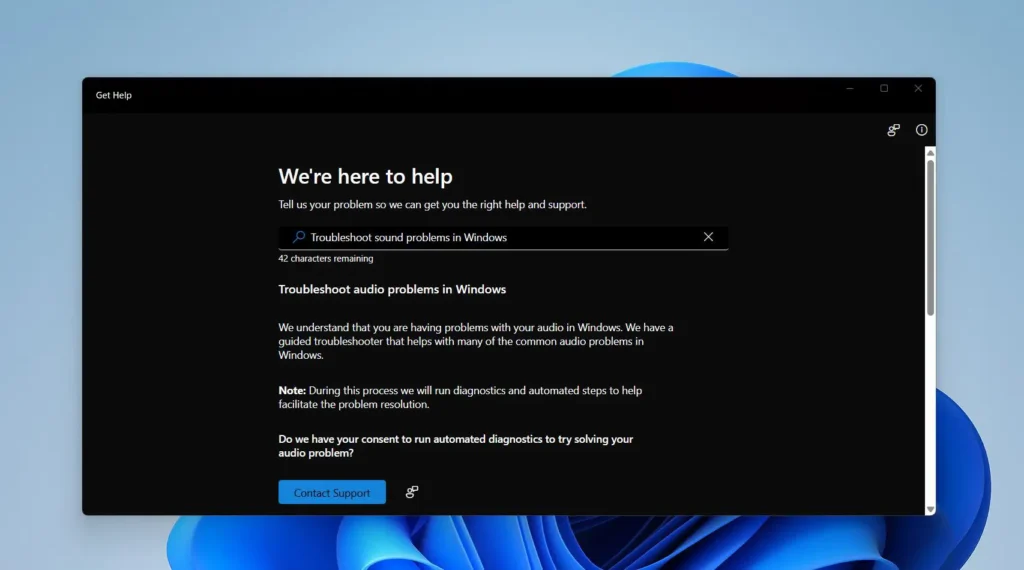The height and width of the screenshot is (570, 1024).
Task: Click the Contact Support button
Action: pyautogui.click(x=332, y=492)
